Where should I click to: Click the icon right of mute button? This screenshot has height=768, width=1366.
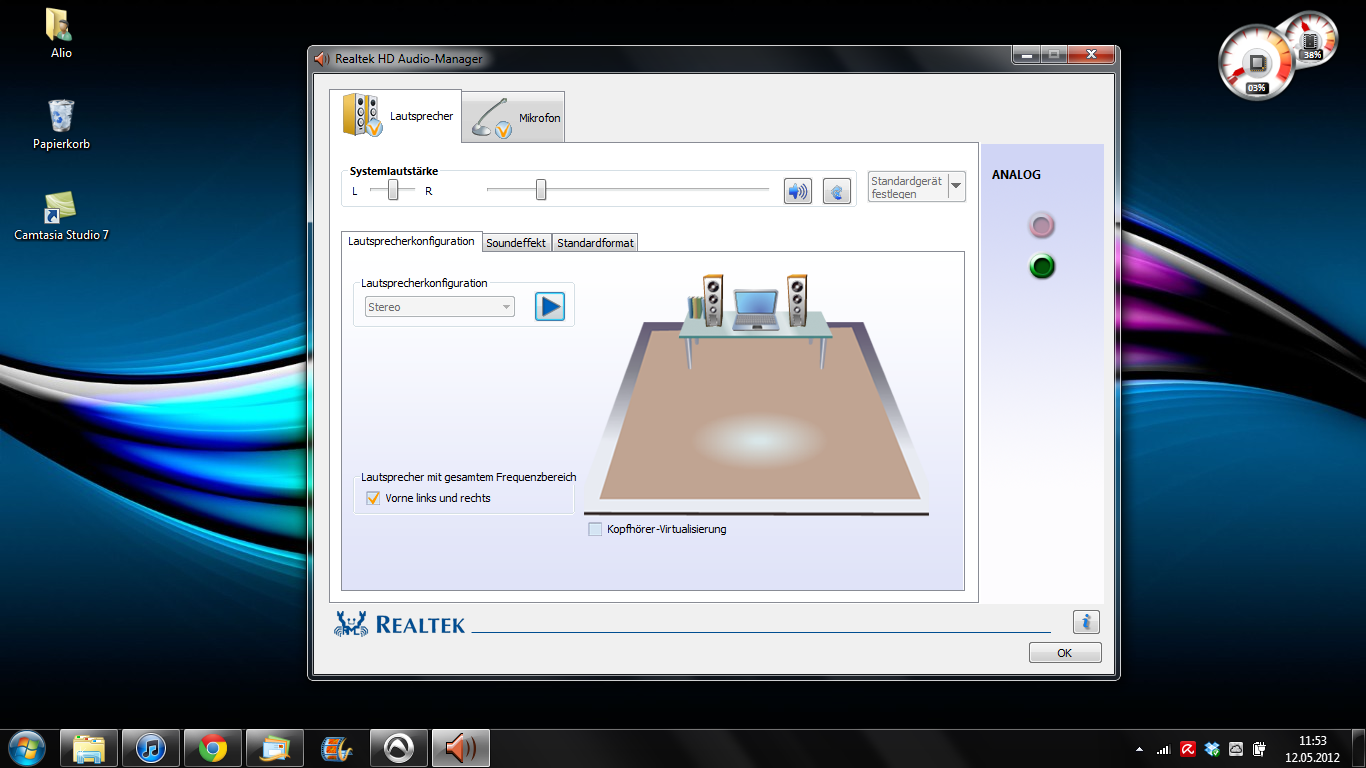tap(836, 191)
